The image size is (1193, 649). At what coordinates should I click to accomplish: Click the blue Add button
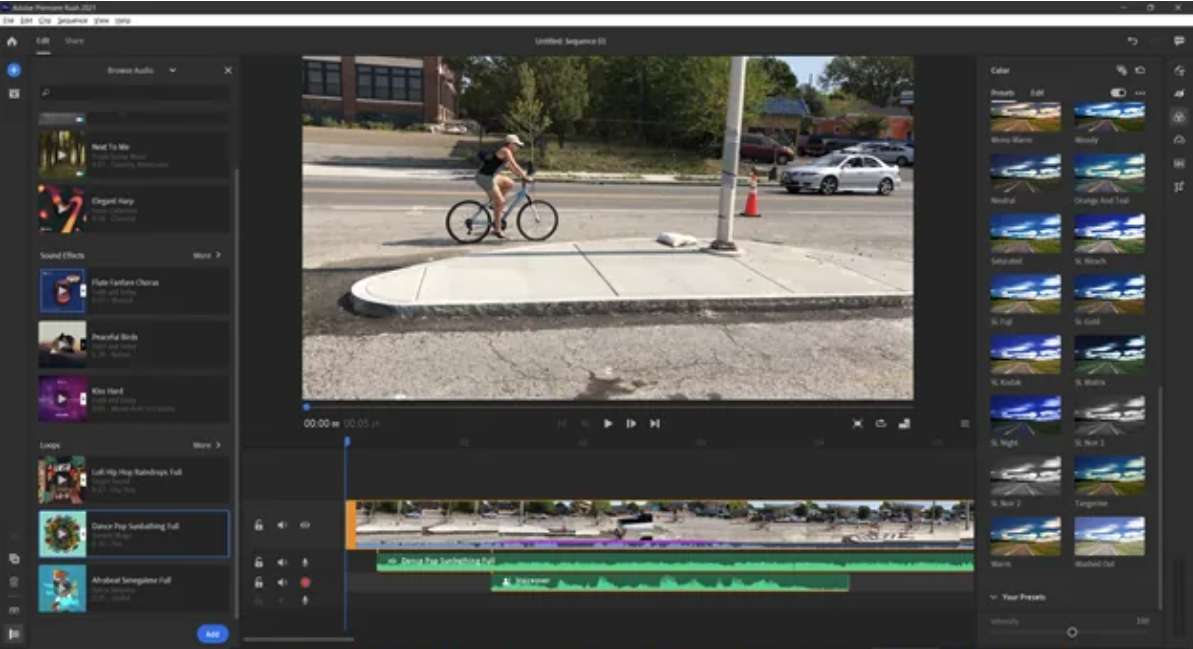(212, 634)
